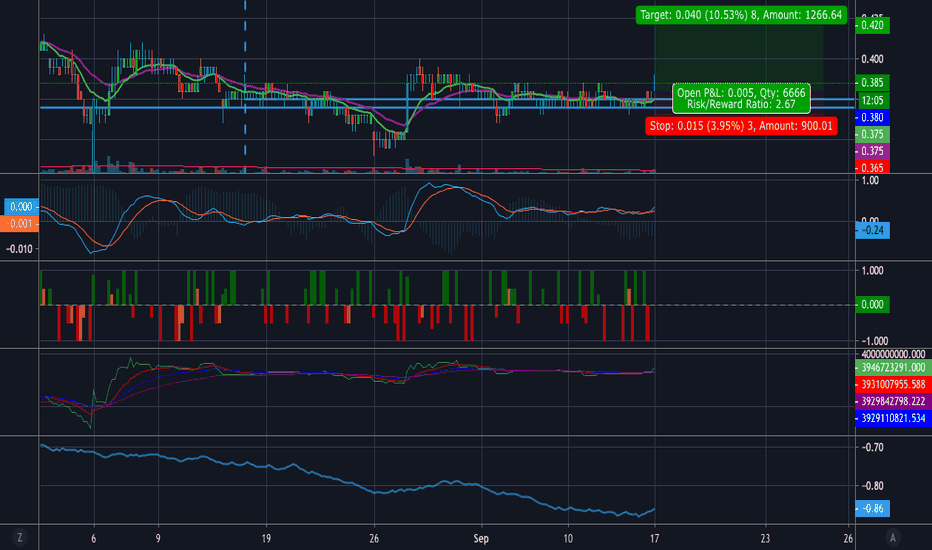Click the 0.420 green price label
The width and height of the screenshot is (932, 550).
[872, 25]
